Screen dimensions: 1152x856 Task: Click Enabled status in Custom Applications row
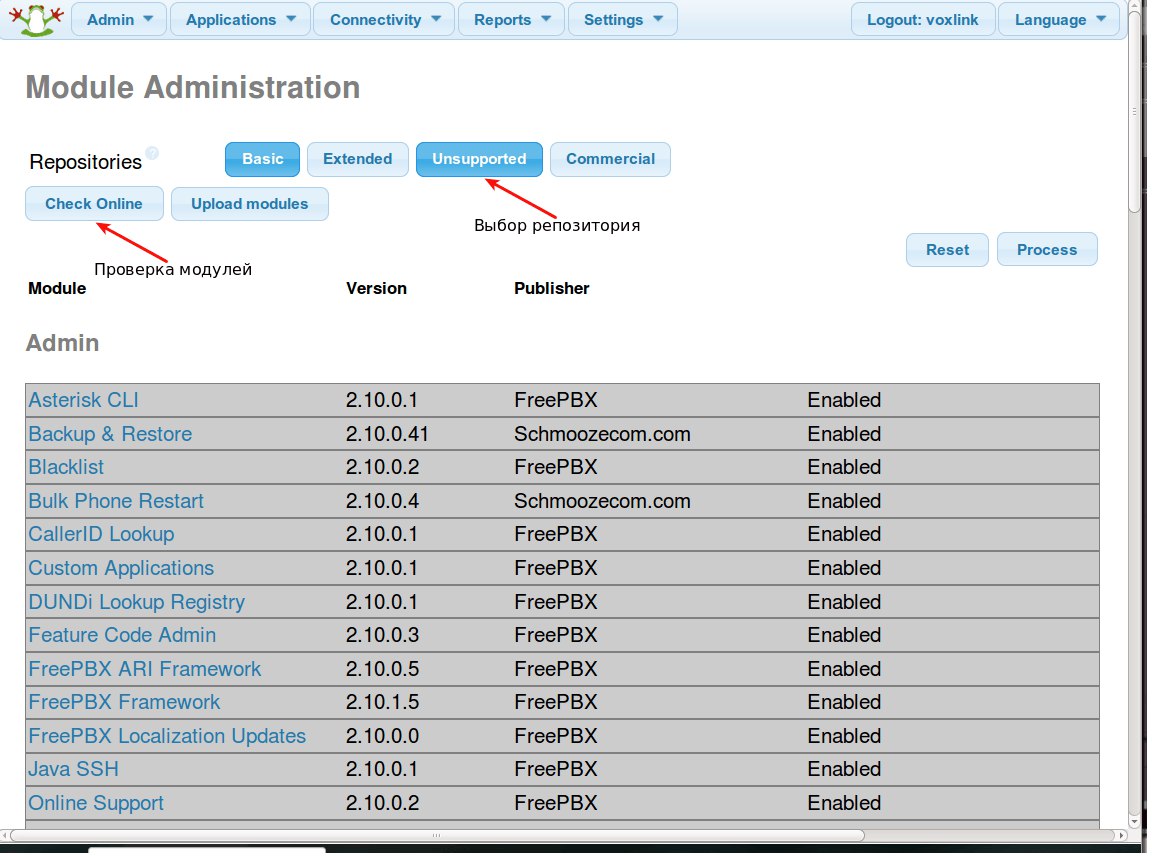point(844,568)
